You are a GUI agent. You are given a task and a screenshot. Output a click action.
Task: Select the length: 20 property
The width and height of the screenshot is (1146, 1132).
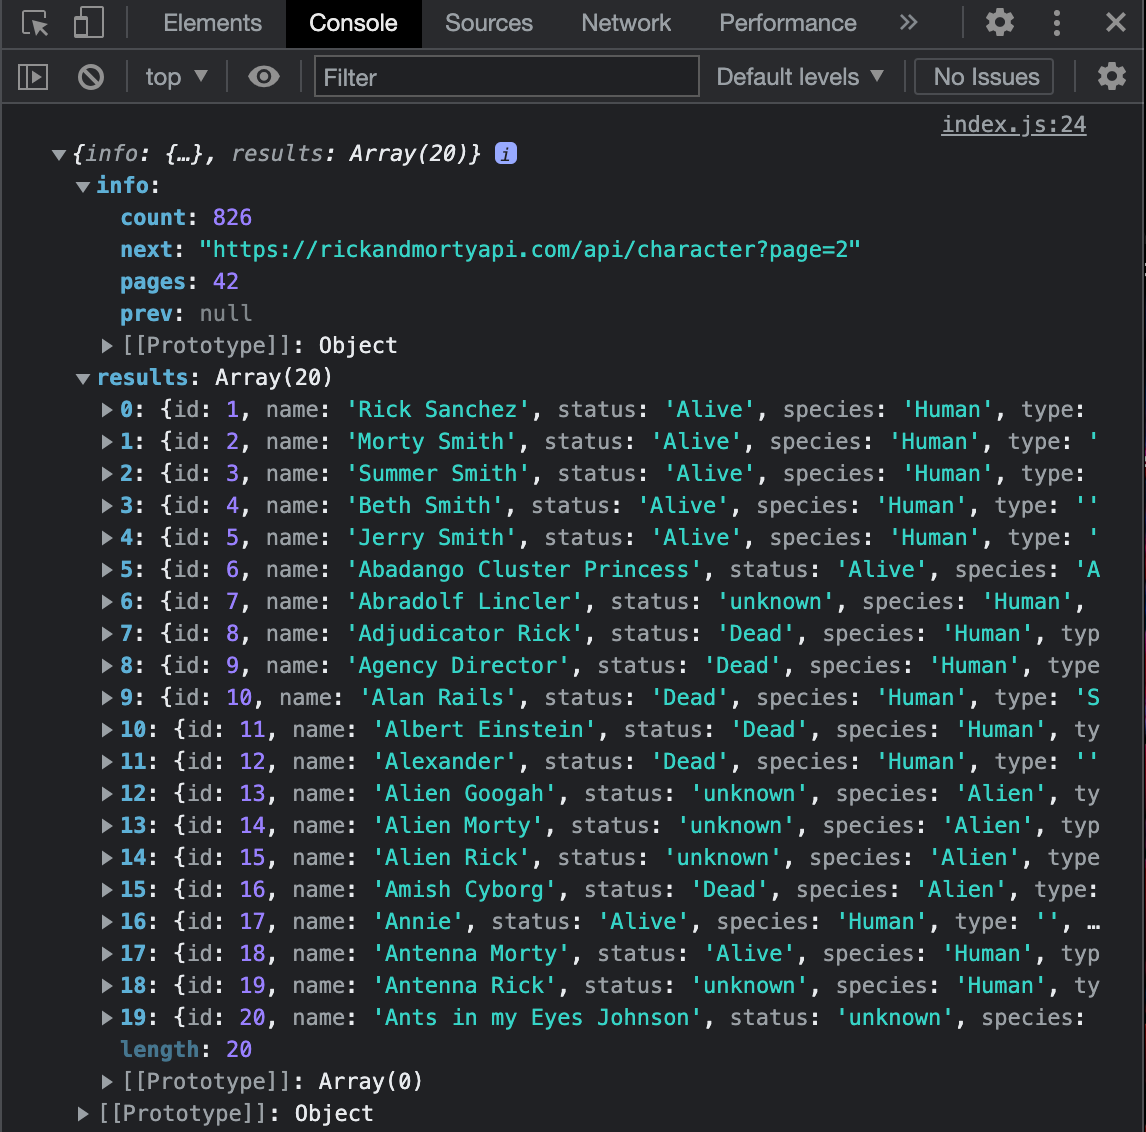coord(186,1049)
